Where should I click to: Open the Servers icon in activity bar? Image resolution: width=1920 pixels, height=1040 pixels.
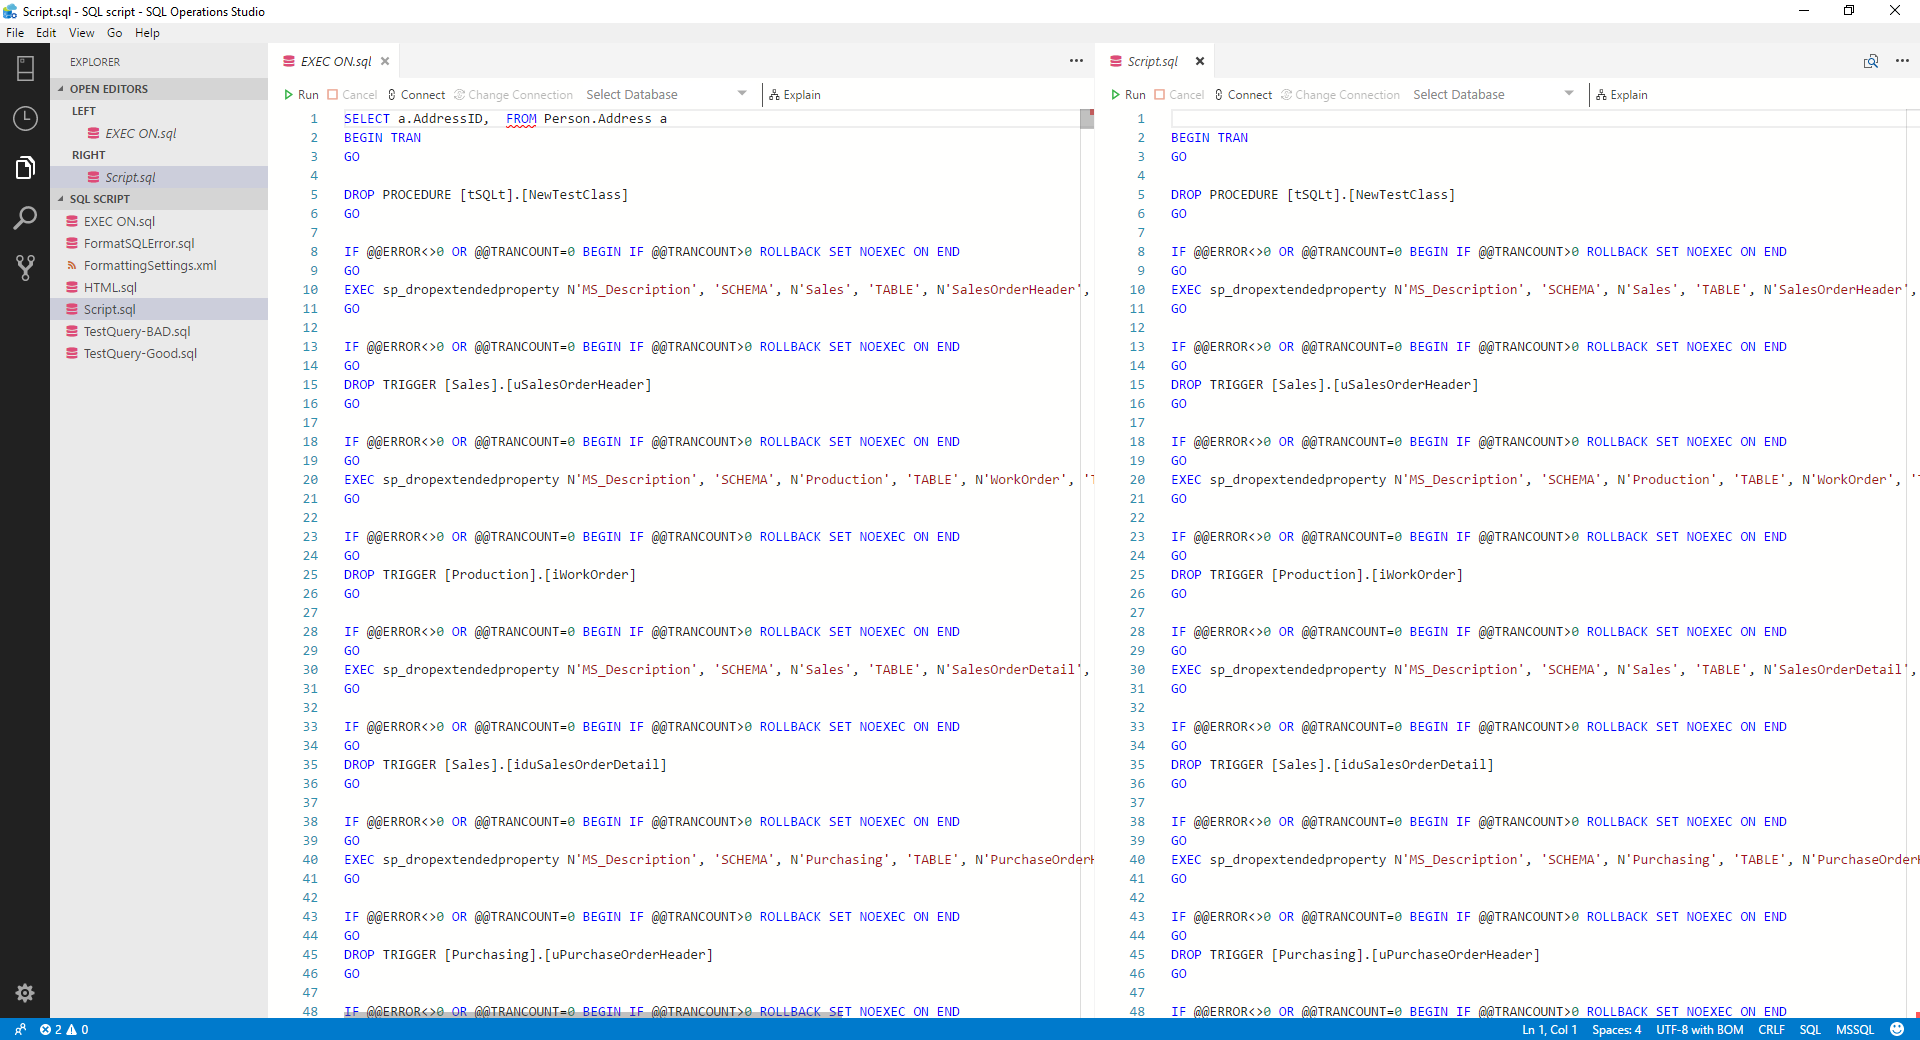[25, 68]
